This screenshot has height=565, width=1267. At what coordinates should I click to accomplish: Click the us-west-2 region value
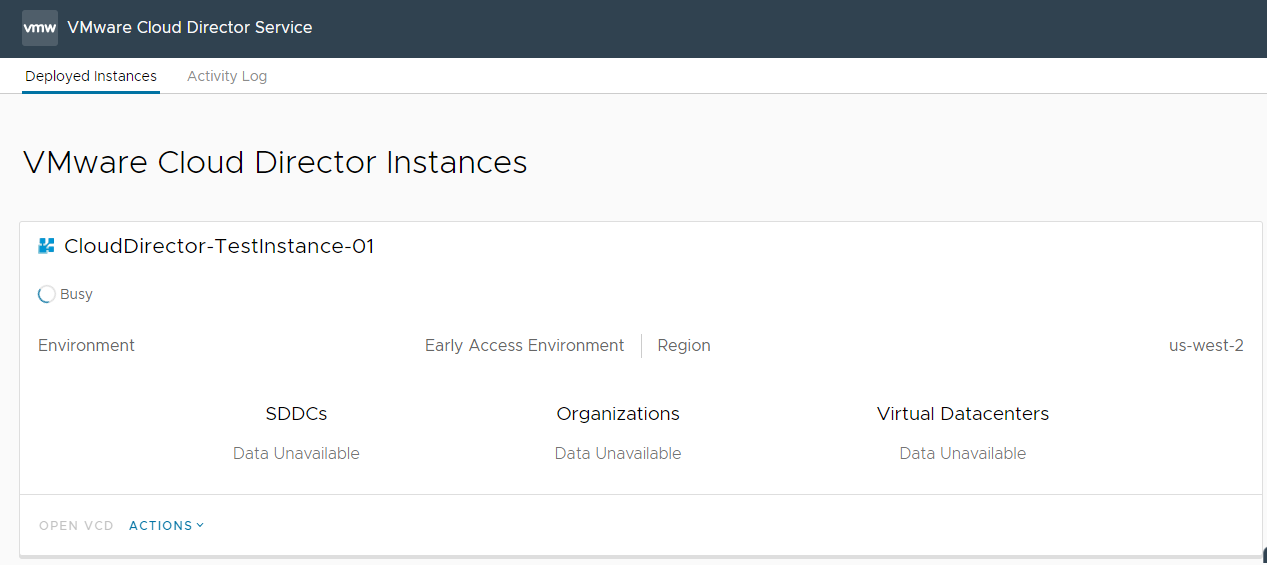click(1206, 345)
